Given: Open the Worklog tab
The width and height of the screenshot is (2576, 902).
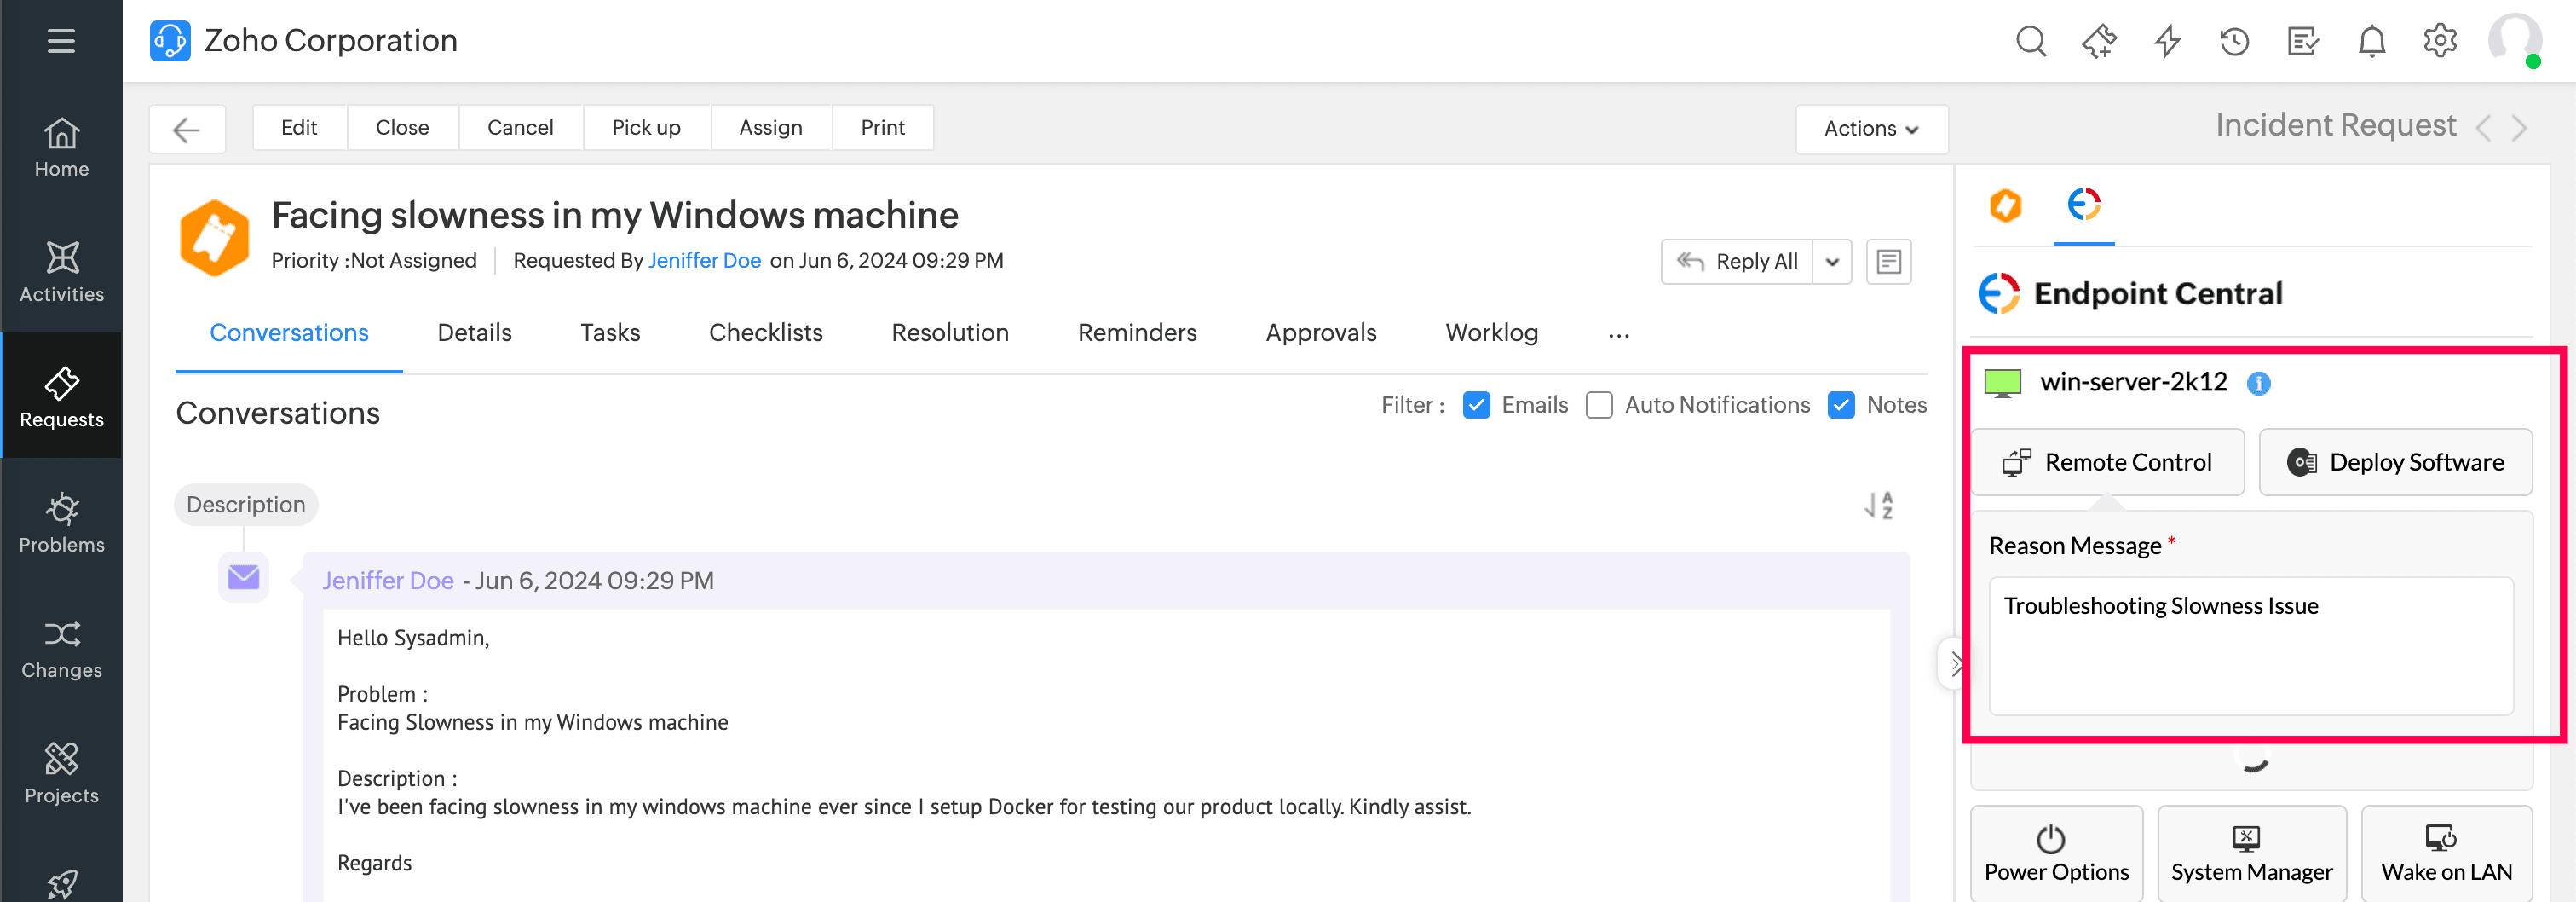Looking at the screenshot, I should coord(1491,333).
